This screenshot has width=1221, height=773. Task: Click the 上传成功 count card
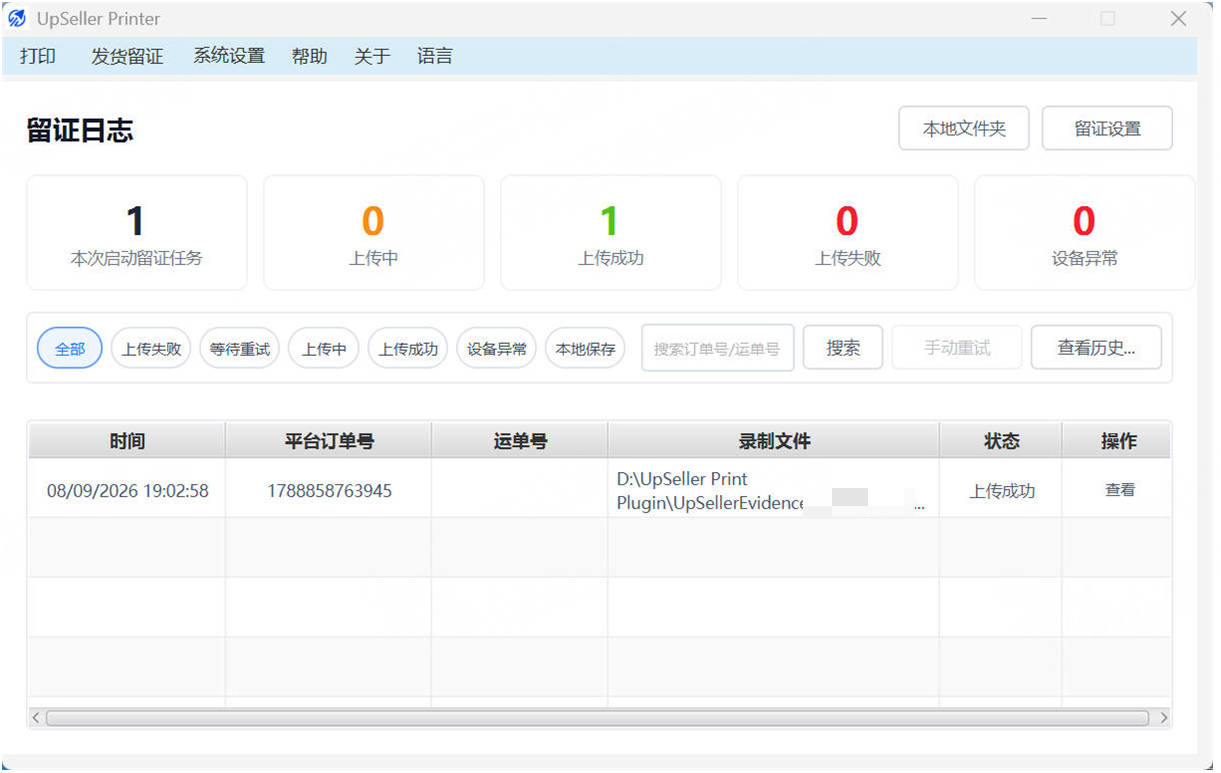610,233
